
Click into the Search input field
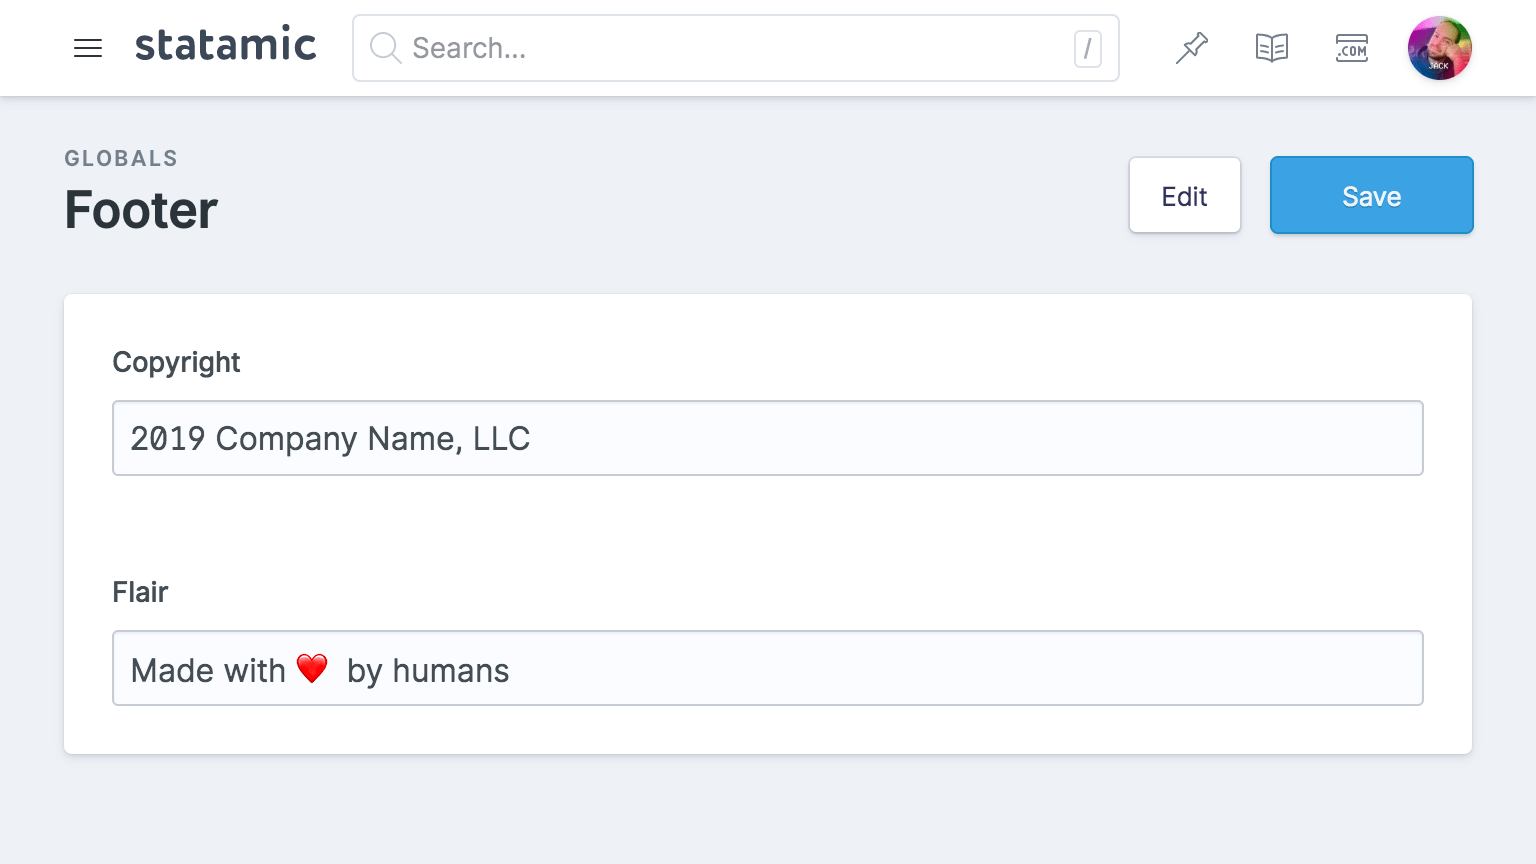pyautogui.click(x=700, y=48)
